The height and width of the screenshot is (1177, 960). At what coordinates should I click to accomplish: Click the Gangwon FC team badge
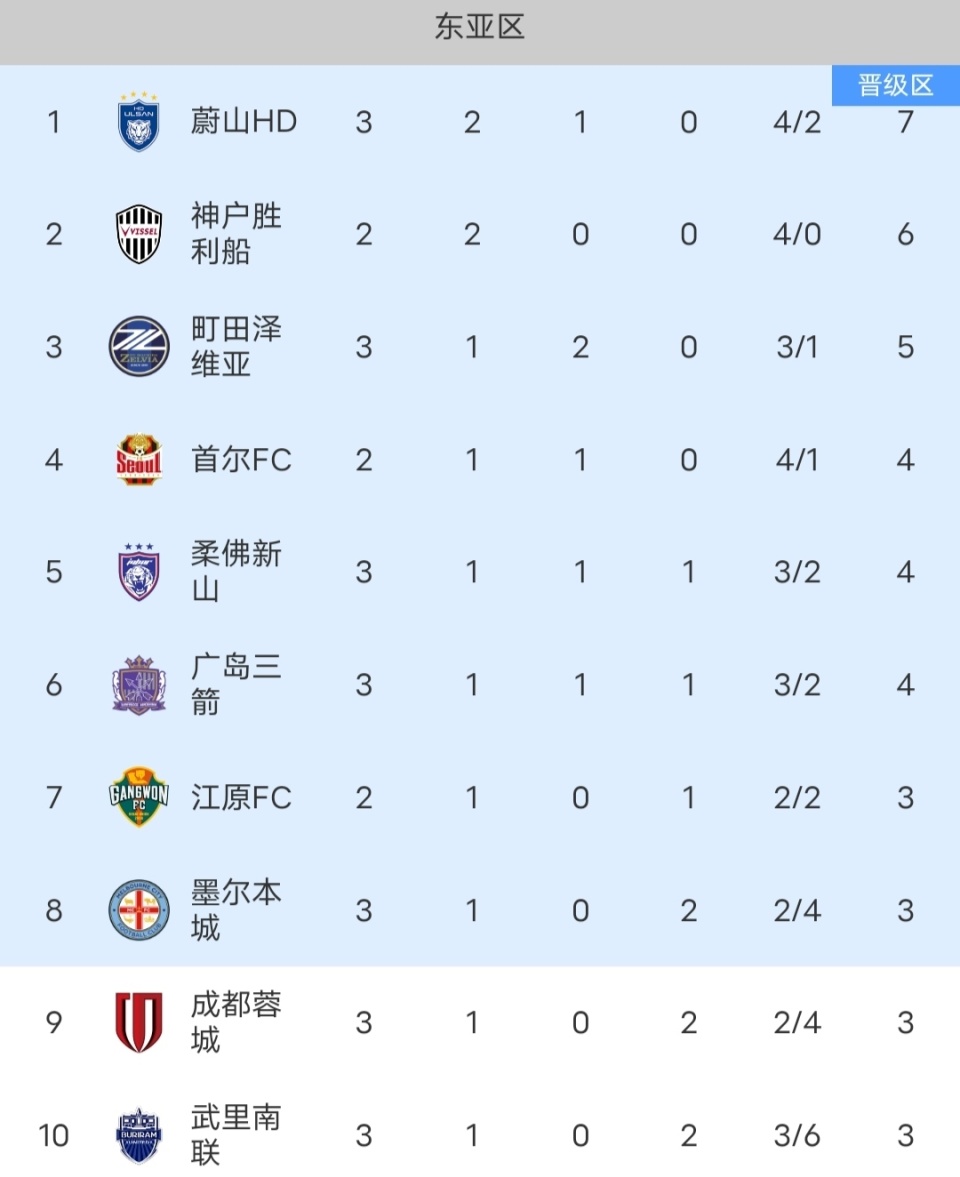click(x=138, y=797)
